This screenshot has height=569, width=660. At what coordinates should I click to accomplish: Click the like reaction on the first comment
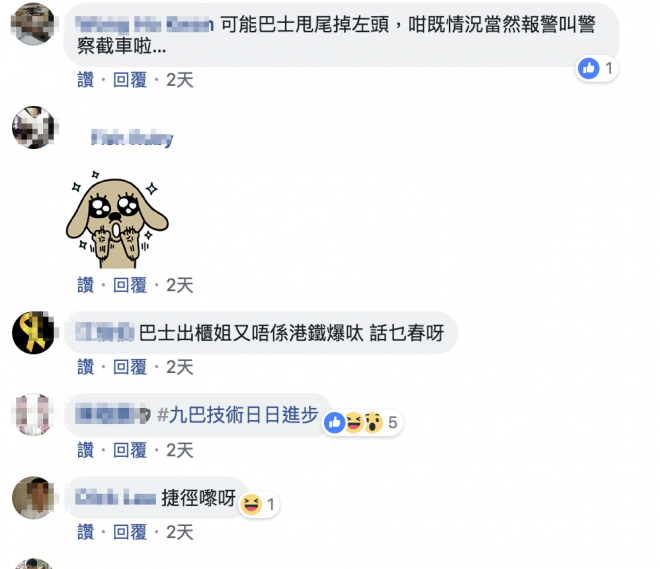coord(588,68)
